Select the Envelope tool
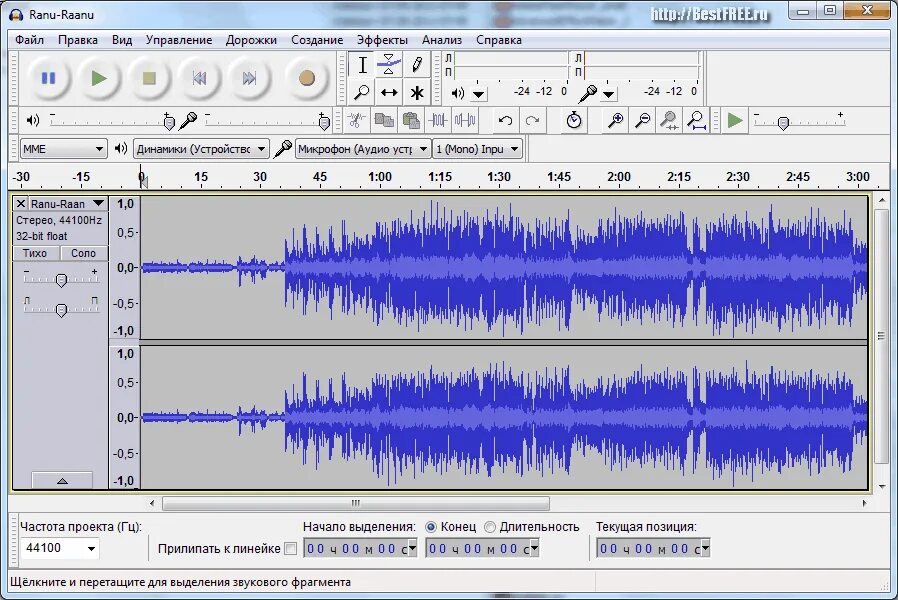Image resolution: width=898 pixels, height=600 pixels. (389, 65)
